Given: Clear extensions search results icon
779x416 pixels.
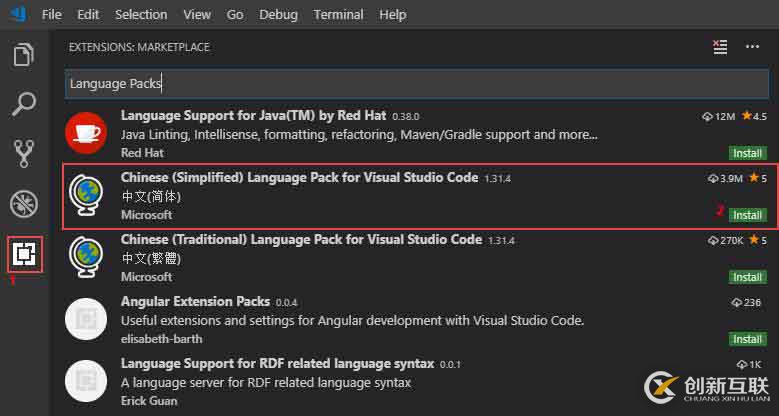Looking at the screenshot, I should pyautogui.click(x=720, y=47).
